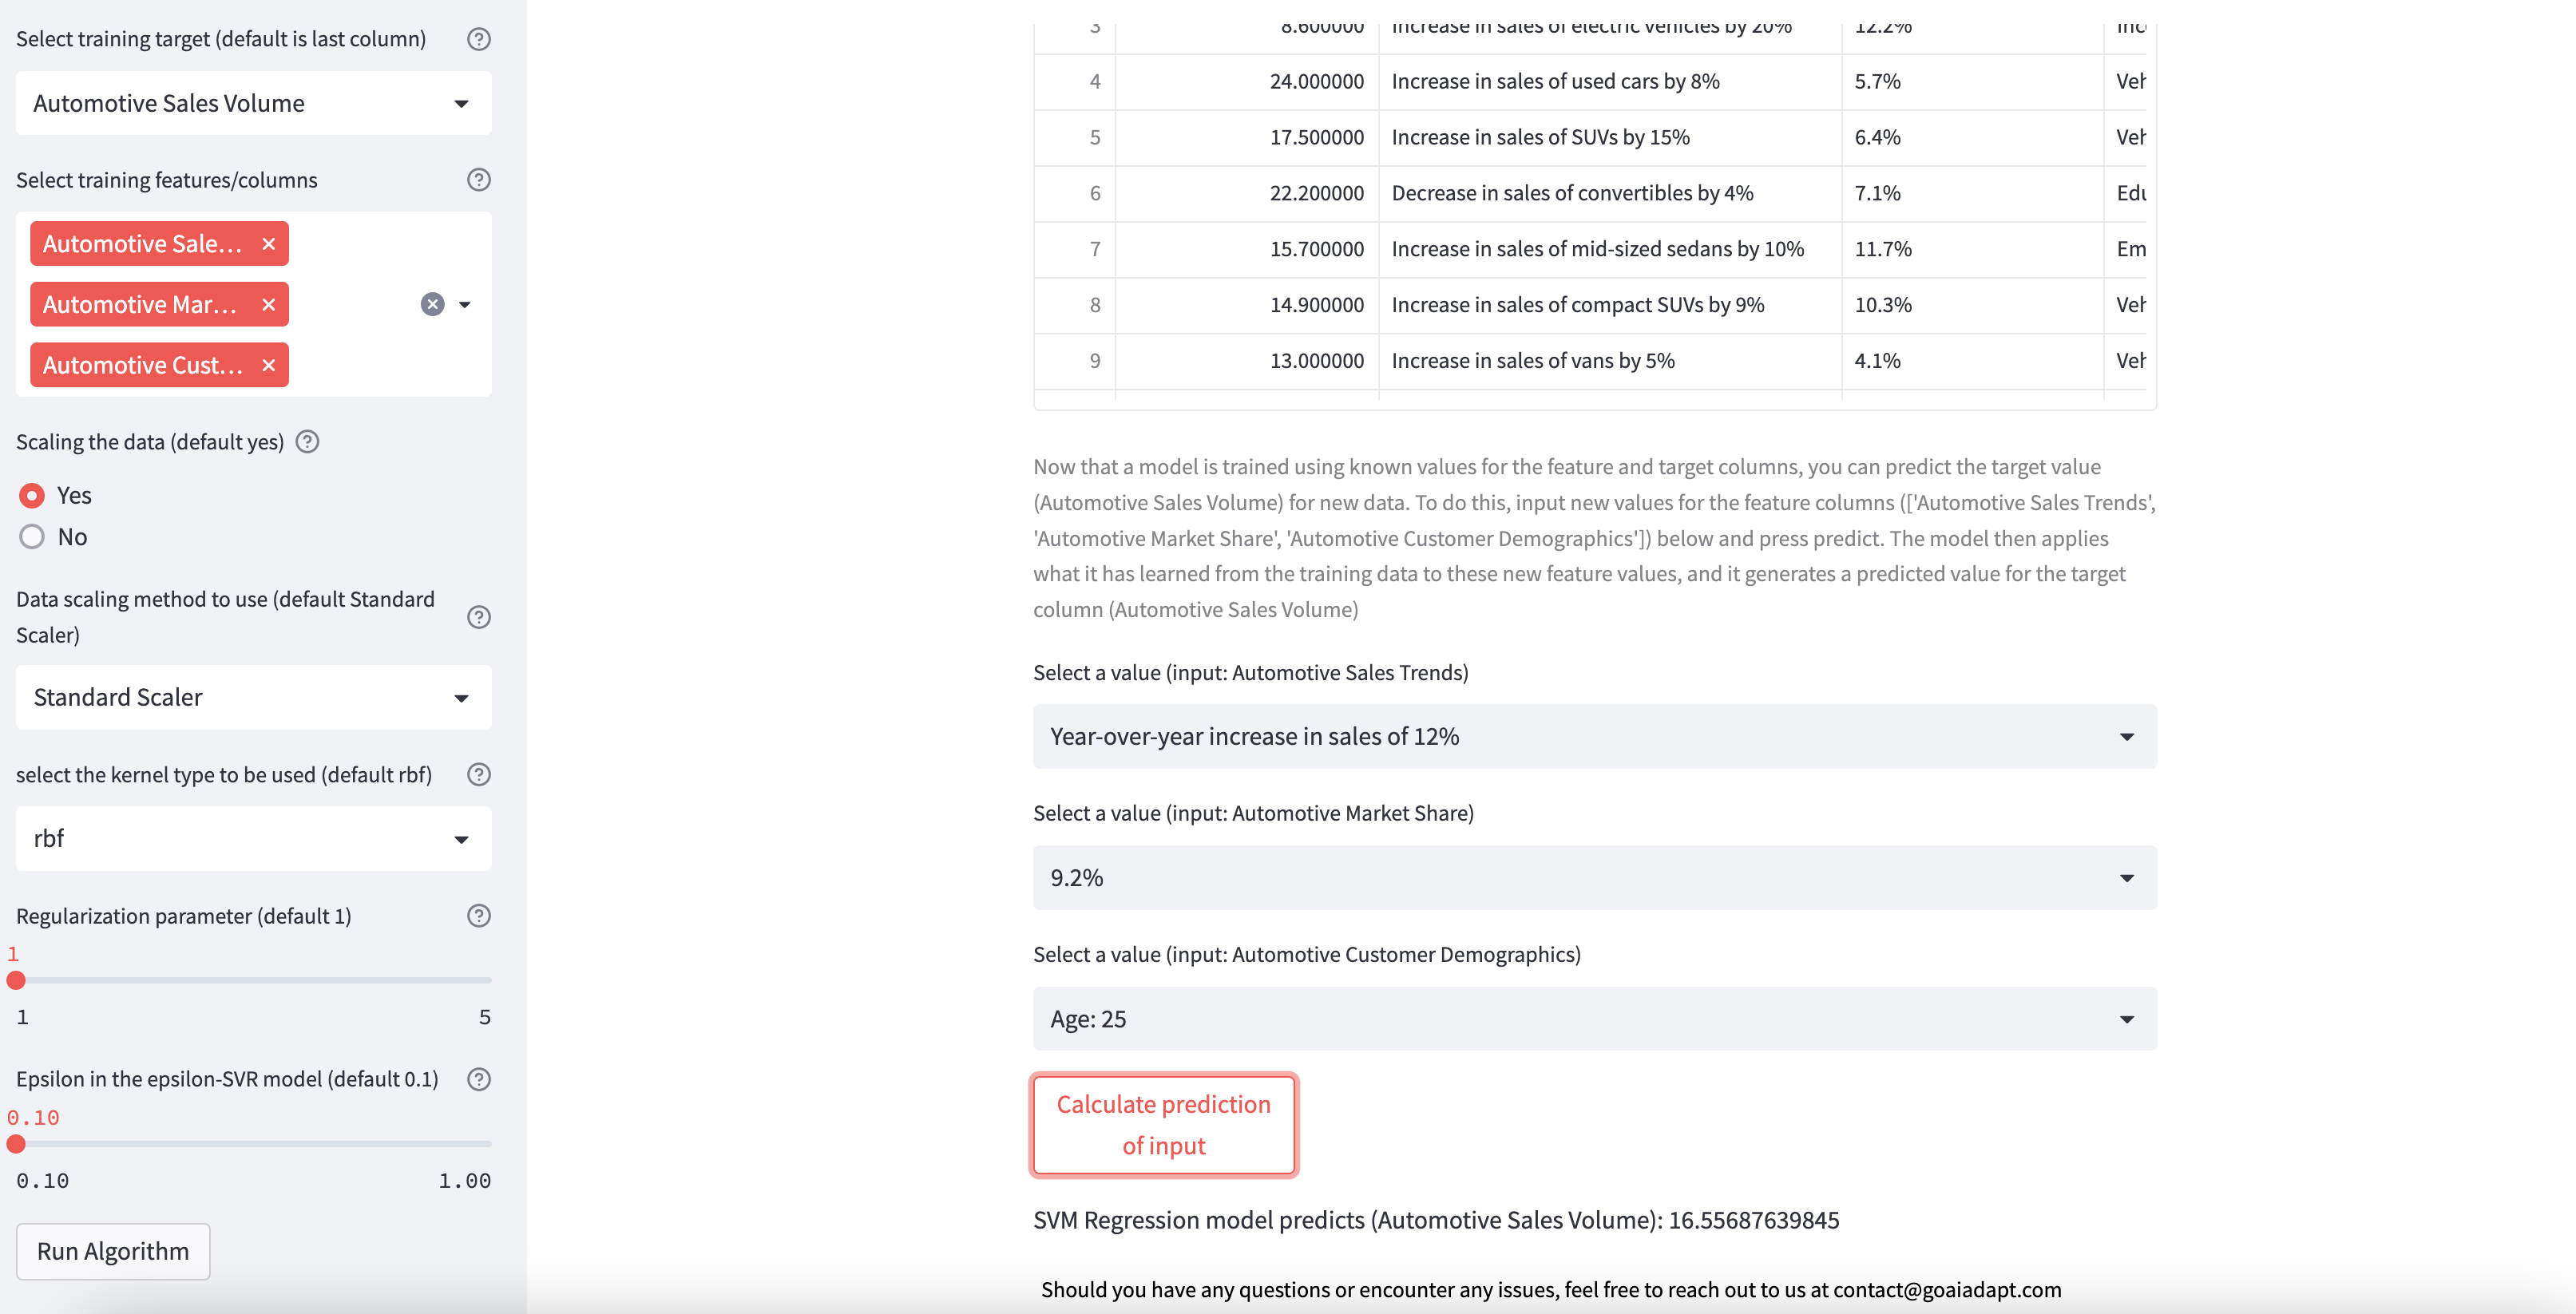Clear all selected training features
The width and height of the screenshot is (2576, 1314).
[432, 304]
